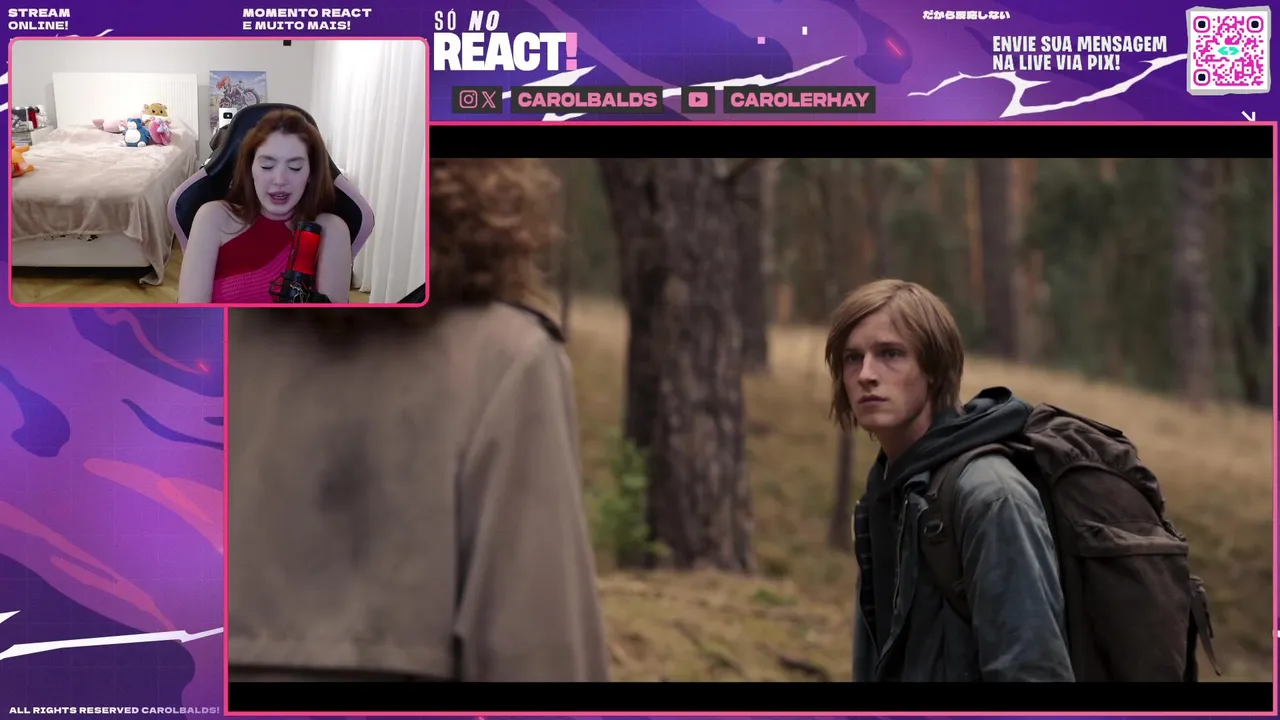Click the small Japanese text above the PIX message
The image size is (1280, 720).
click(x=966, y=15)
